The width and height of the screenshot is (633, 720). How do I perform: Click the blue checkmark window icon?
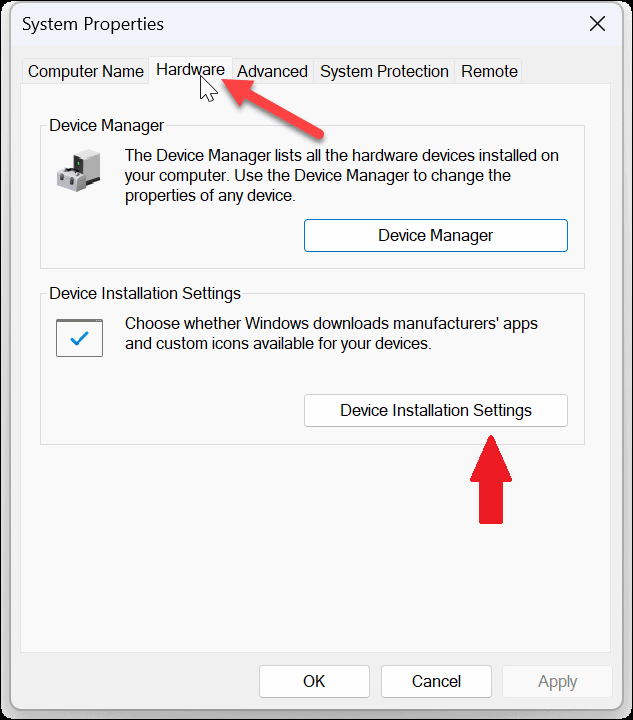79,338
